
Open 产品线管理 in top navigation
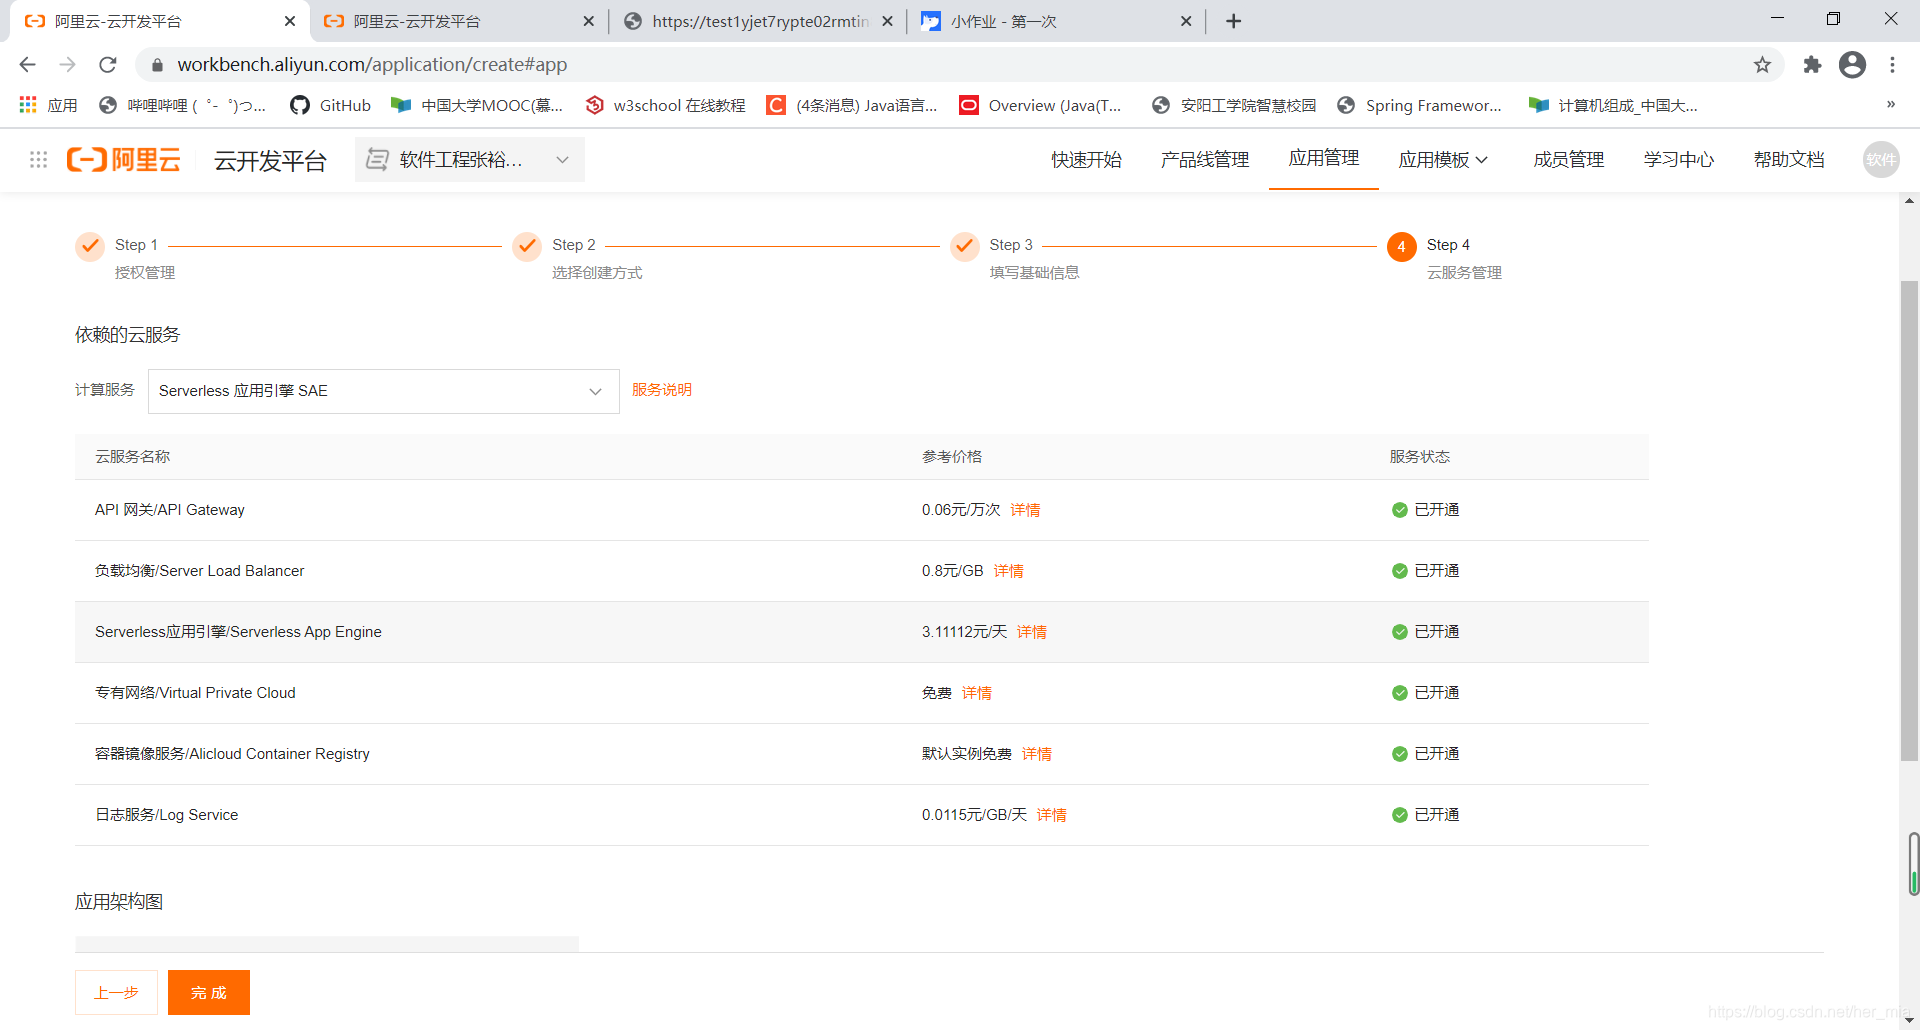click(x=1204, y=160)
